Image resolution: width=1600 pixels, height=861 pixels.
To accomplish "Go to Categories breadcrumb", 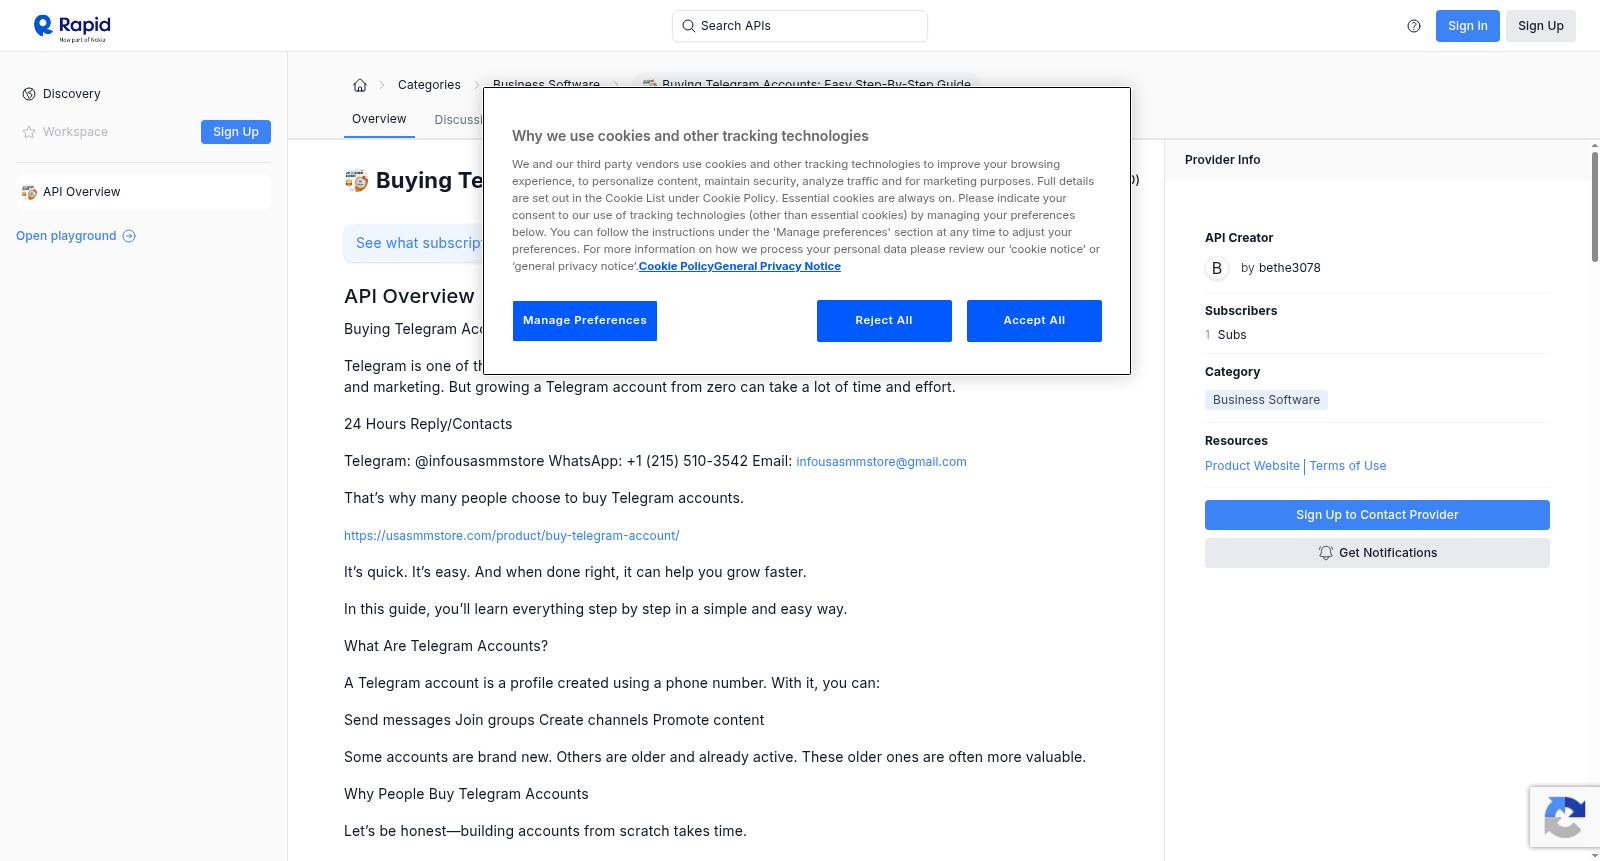I will [x=429, y=85].
